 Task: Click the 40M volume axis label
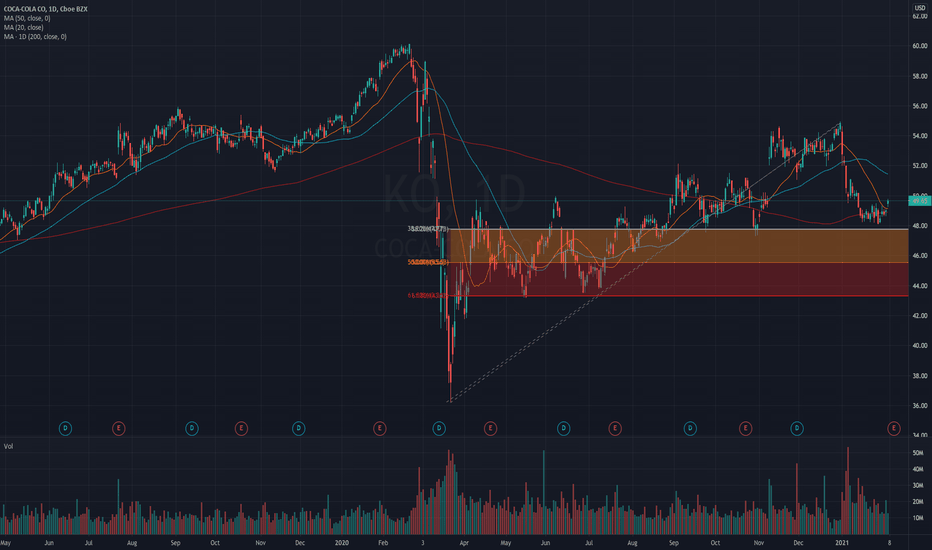click(918, 469)
